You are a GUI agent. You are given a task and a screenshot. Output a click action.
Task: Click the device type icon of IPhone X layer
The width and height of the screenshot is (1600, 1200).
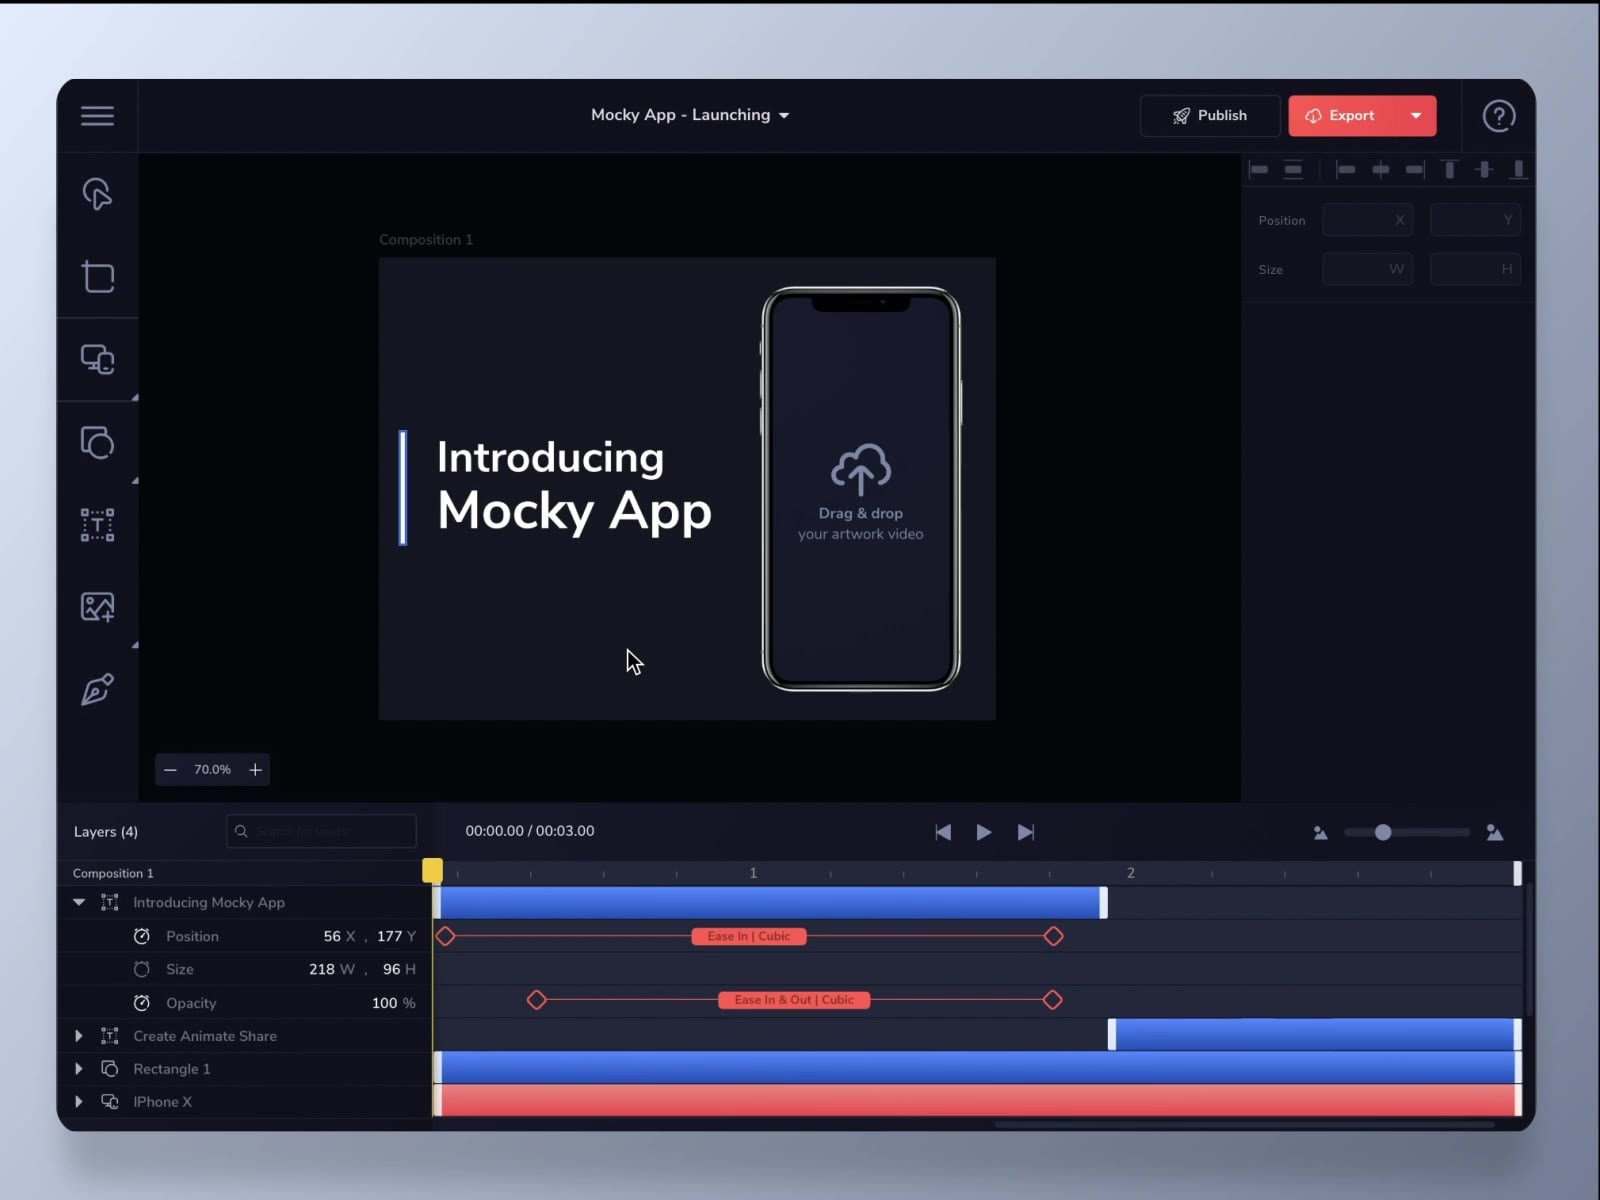110,1102
